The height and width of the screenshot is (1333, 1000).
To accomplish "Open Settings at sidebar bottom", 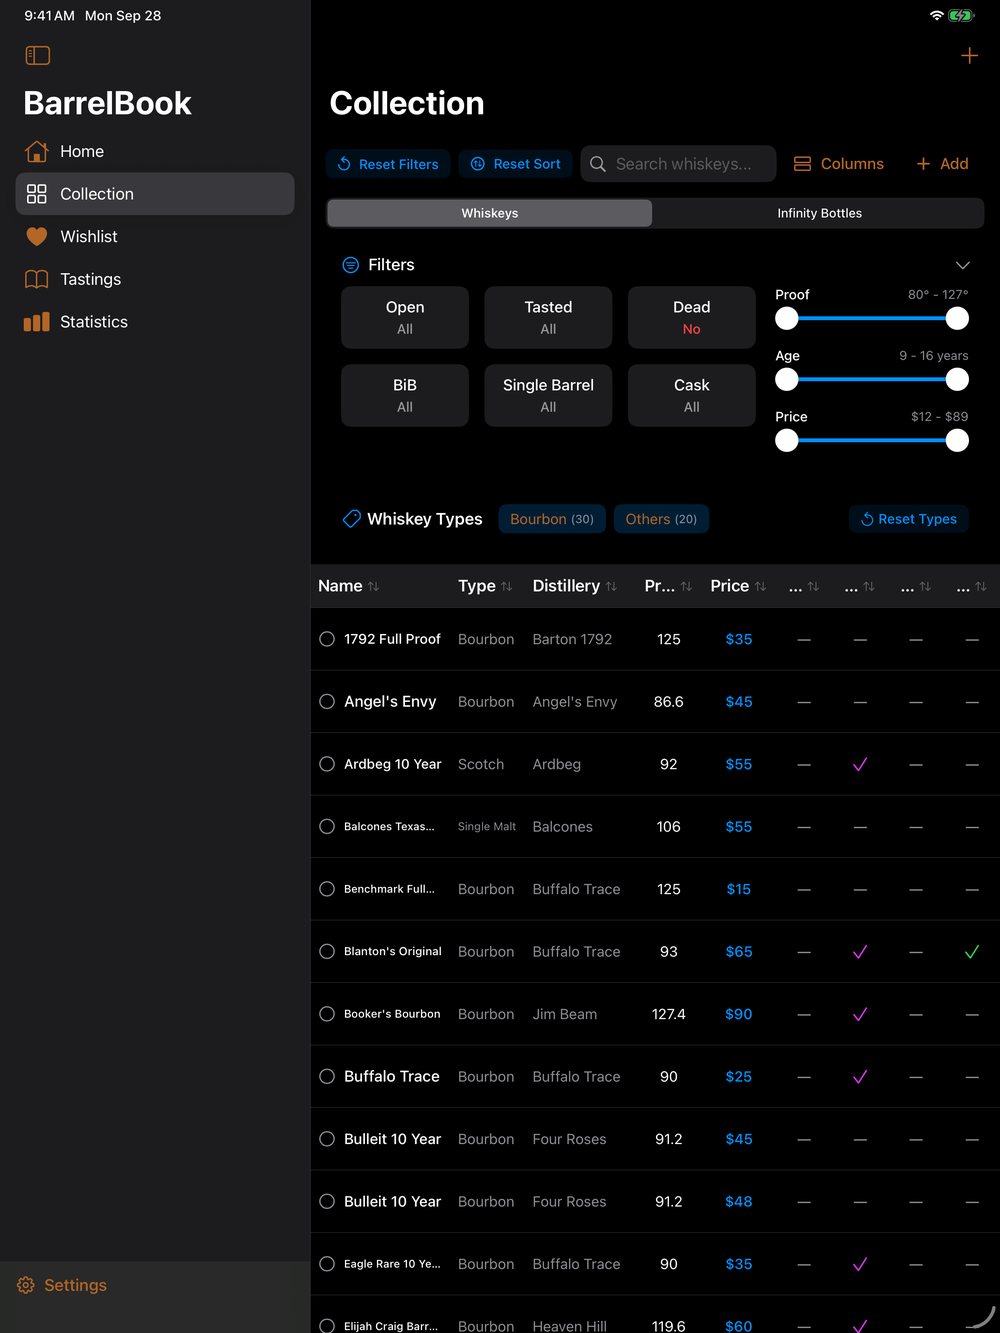I will tap(62, 1285).
